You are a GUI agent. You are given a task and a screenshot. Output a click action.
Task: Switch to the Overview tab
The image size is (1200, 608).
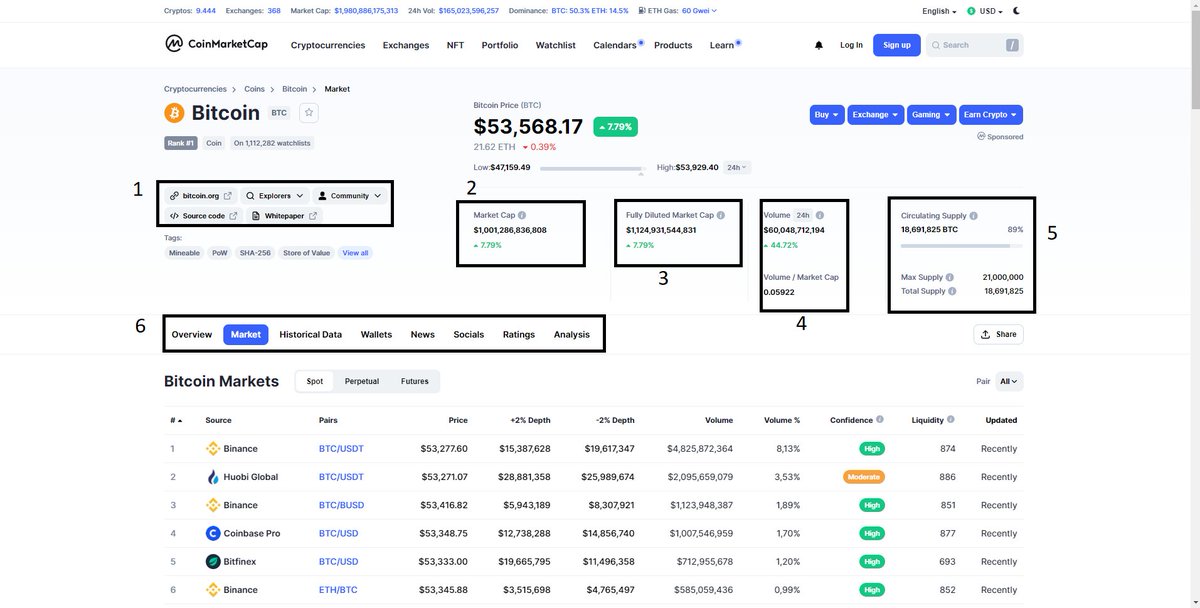[x=192, y=335]
